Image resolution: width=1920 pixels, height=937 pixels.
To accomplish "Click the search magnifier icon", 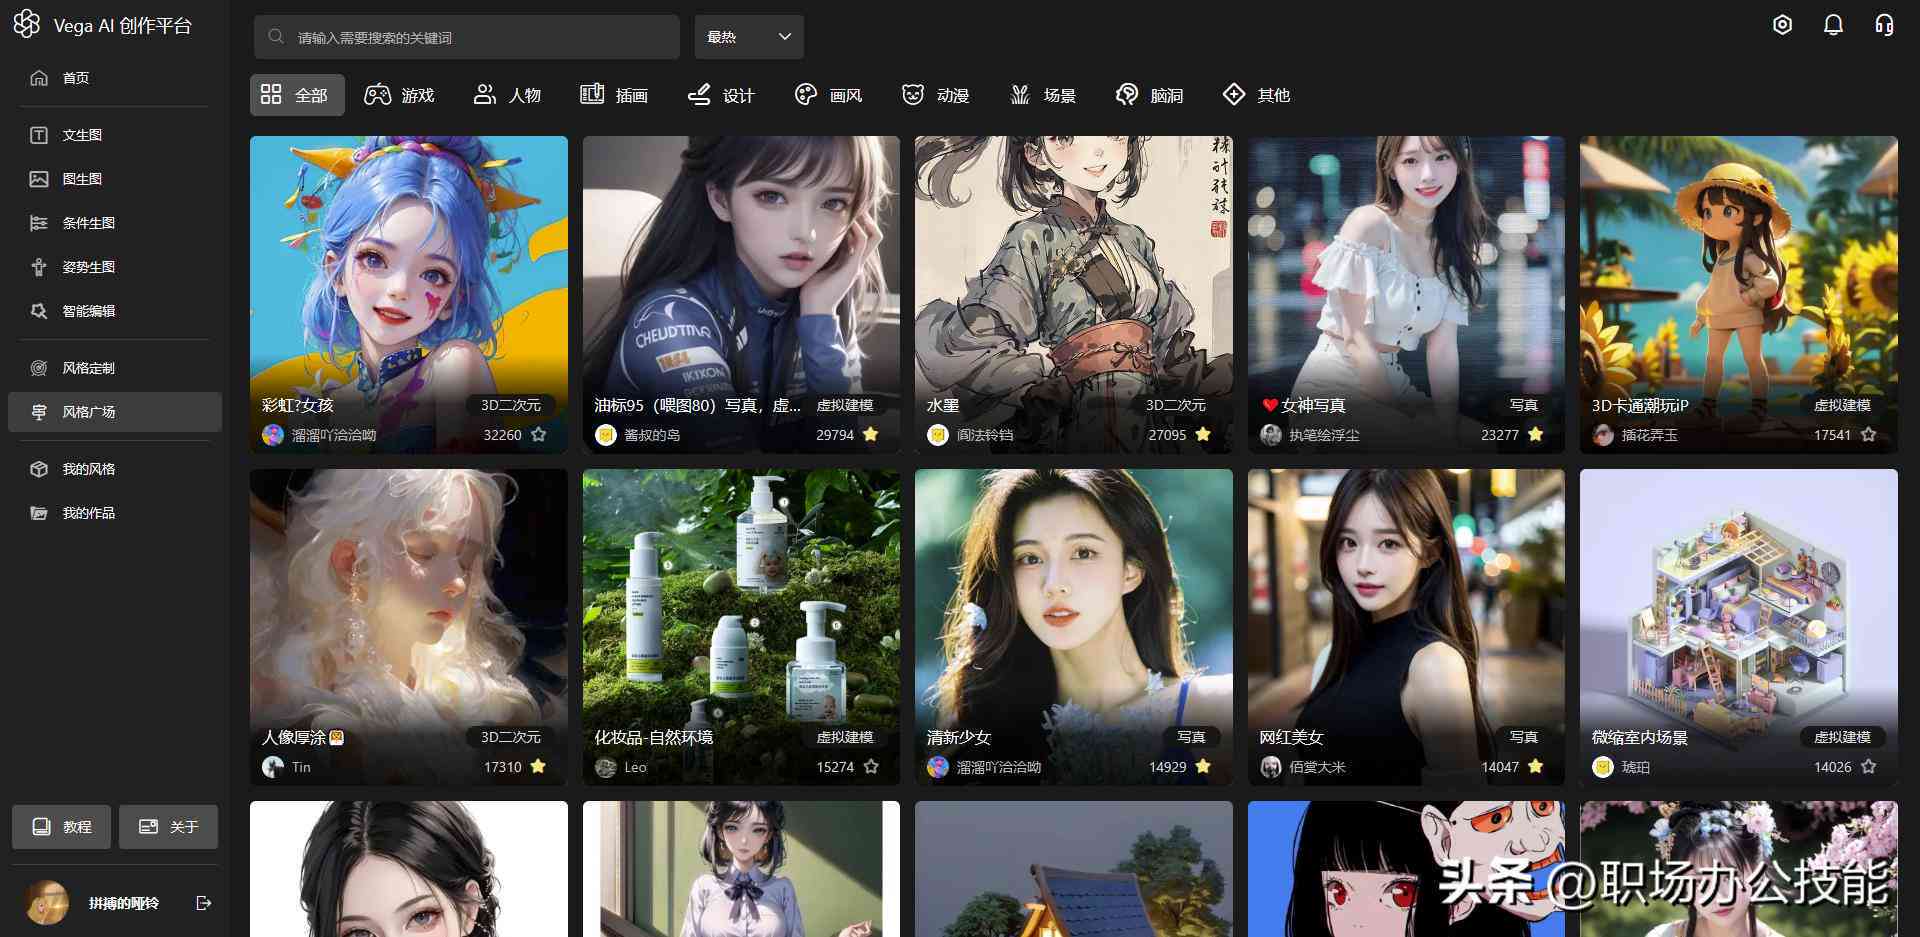I will [x=276, y=37].
